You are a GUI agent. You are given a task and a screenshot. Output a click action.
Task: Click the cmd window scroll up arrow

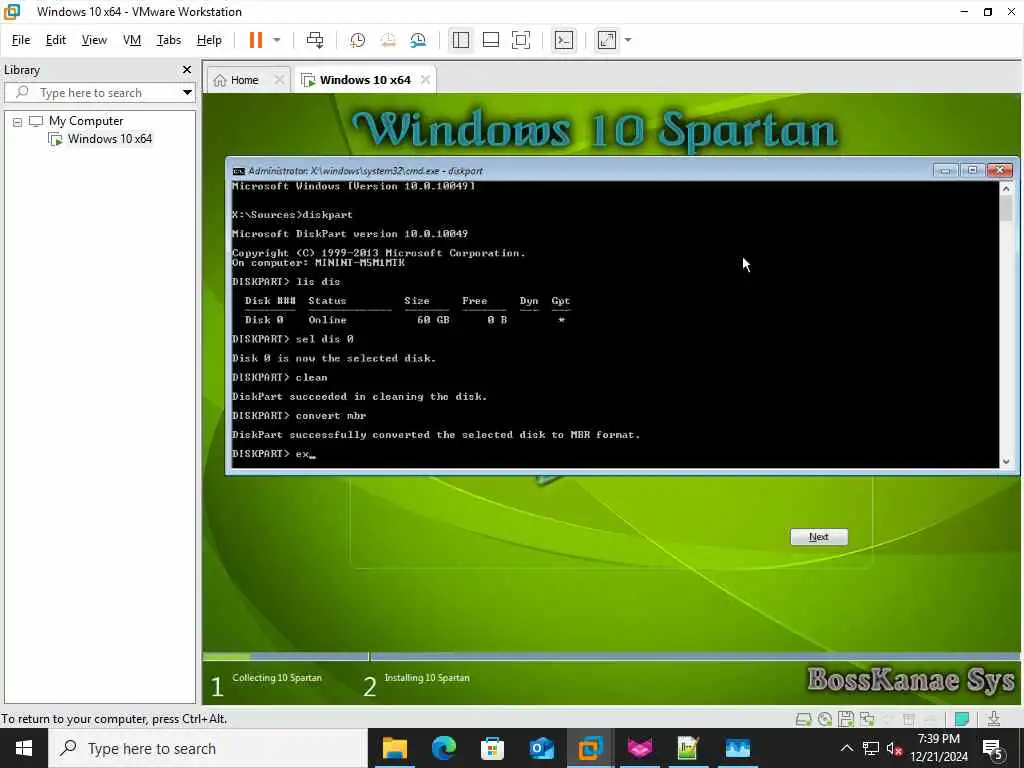click(x=1006, y=189)
